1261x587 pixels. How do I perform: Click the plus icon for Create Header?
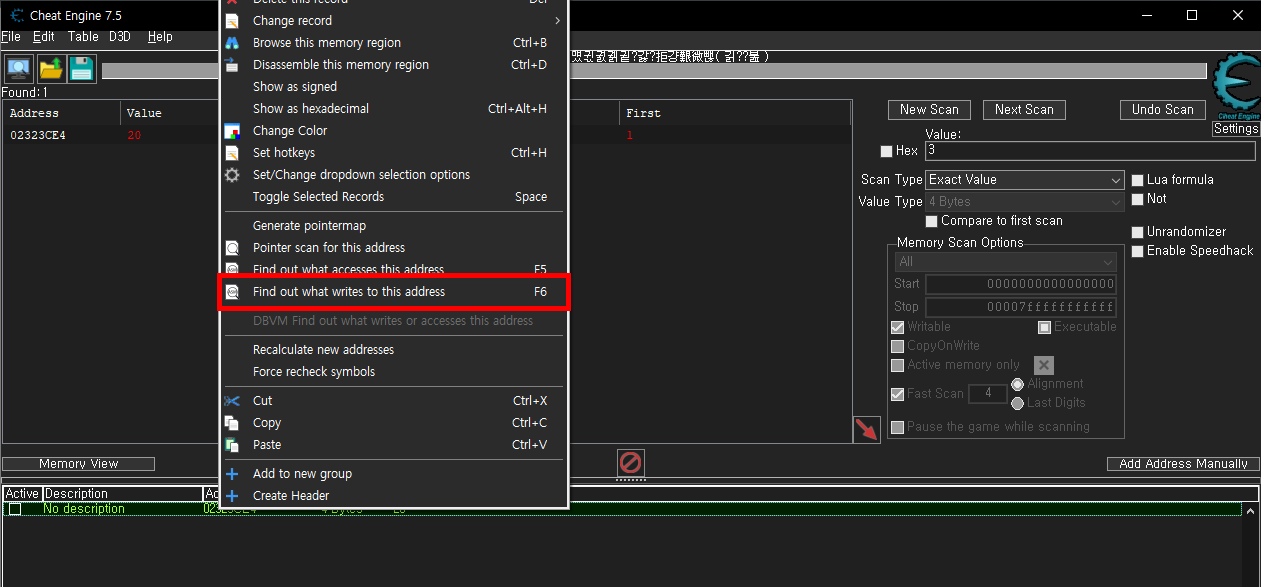(x=232, y=496)
